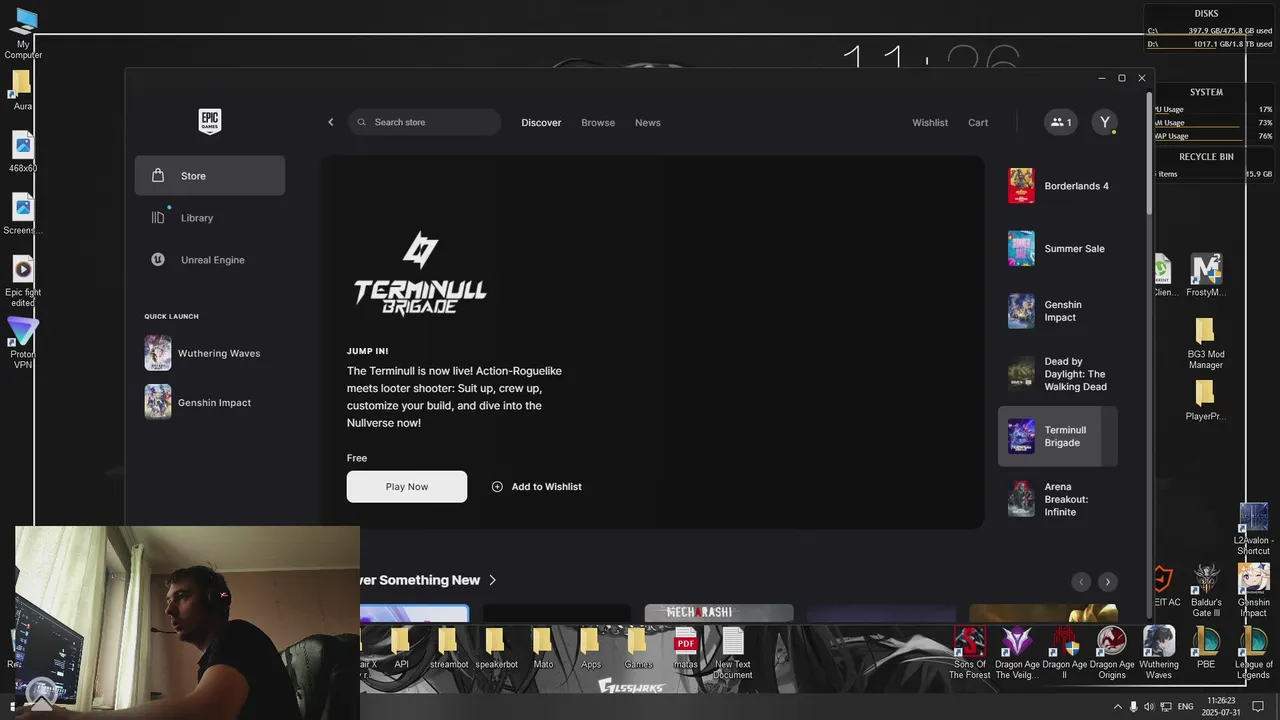Open the L2Avalon Shortcut icon

(1253, 529)
